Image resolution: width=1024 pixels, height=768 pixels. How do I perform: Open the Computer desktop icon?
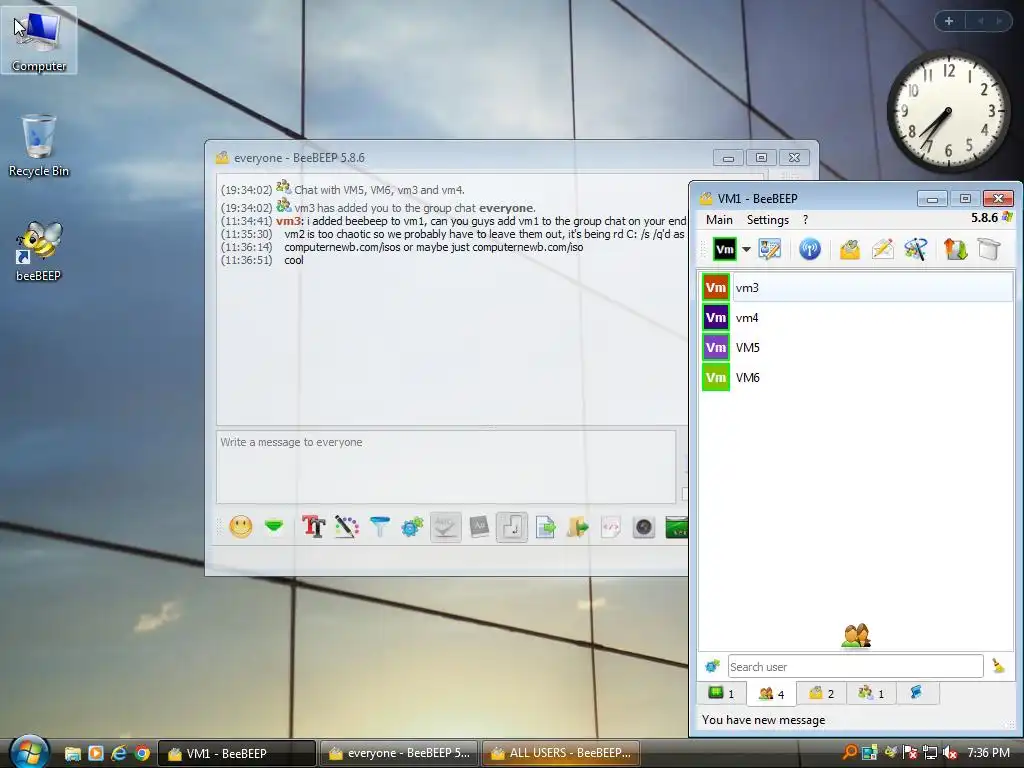(x=39, y=40)
